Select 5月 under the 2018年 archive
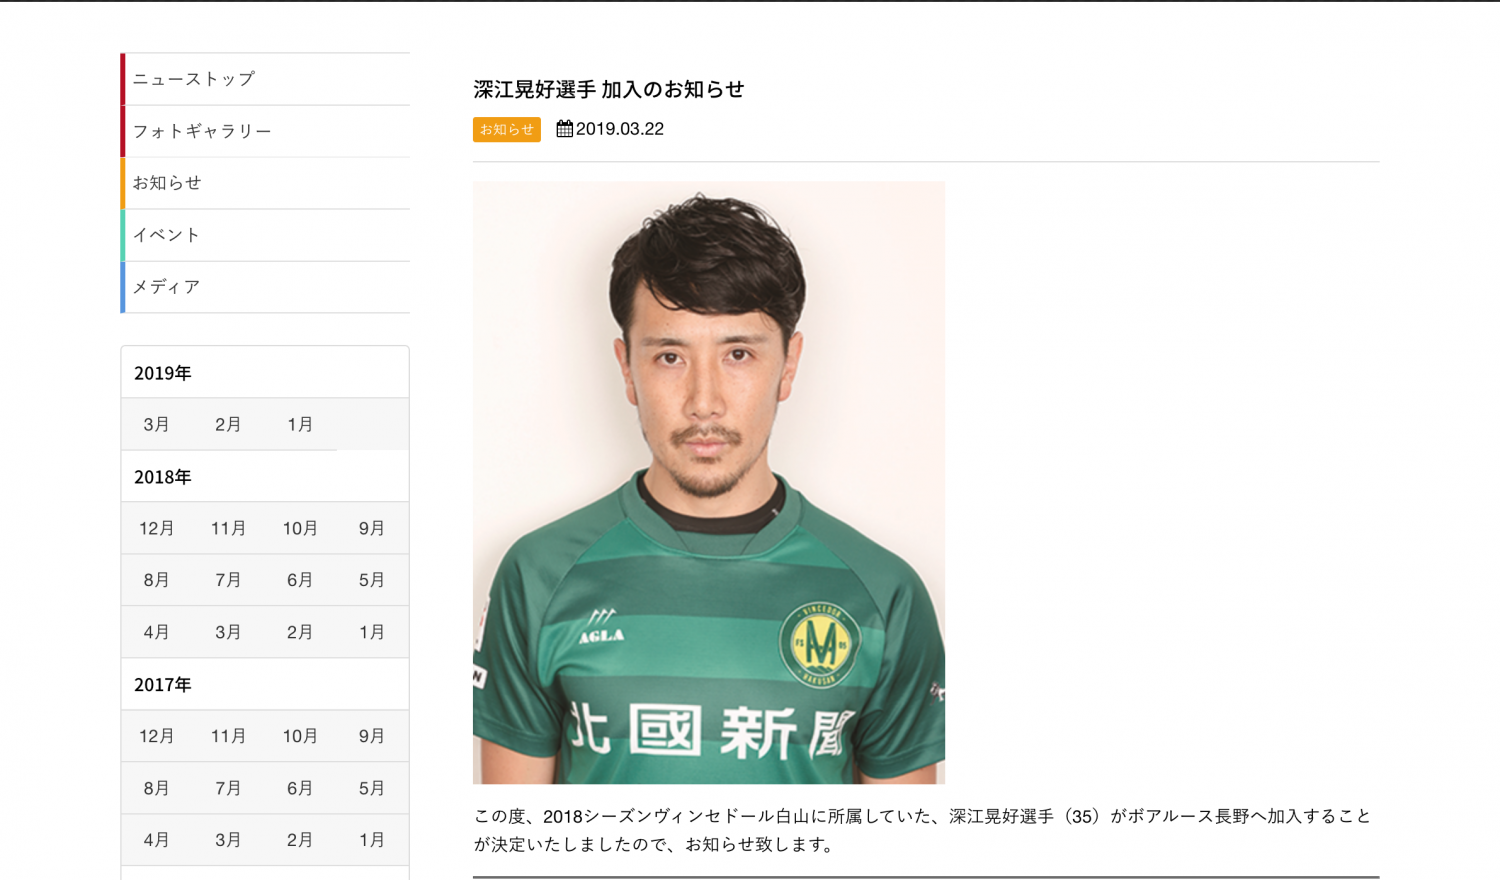1500x880 pixels. click(x=372, y=580)
